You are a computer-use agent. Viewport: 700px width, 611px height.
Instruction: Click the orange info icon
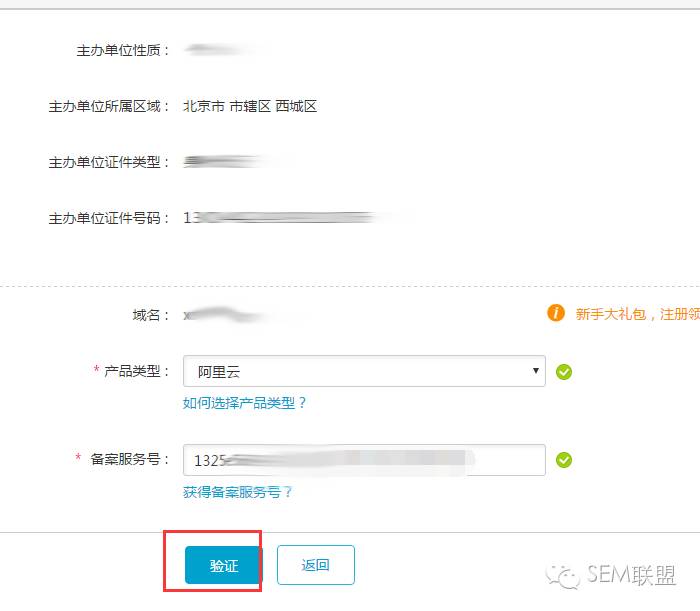point(556,313)
